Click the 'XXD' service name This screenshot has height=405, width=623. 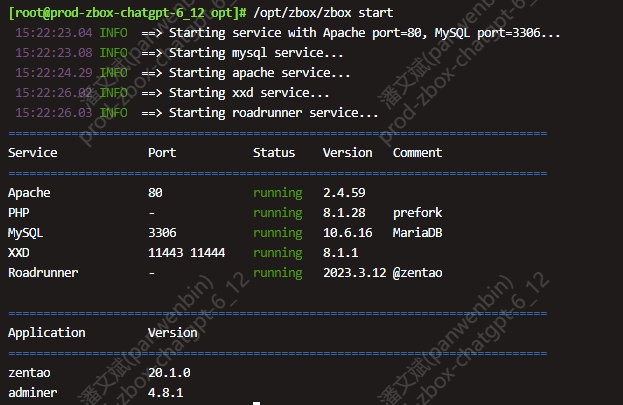19,253
